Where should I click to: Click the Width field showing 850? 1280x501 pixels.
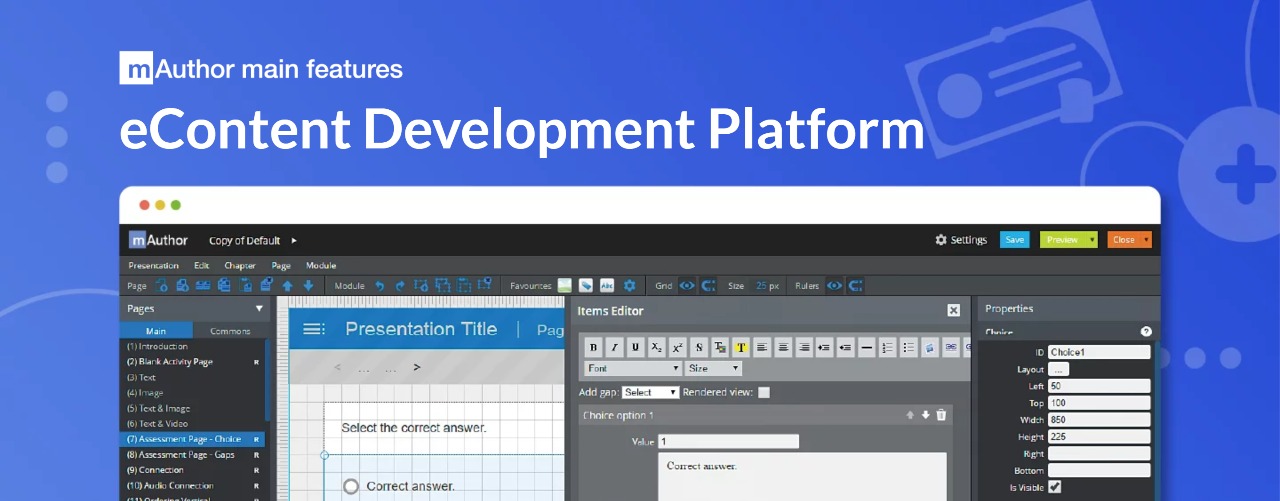(x=1099, y=420)
